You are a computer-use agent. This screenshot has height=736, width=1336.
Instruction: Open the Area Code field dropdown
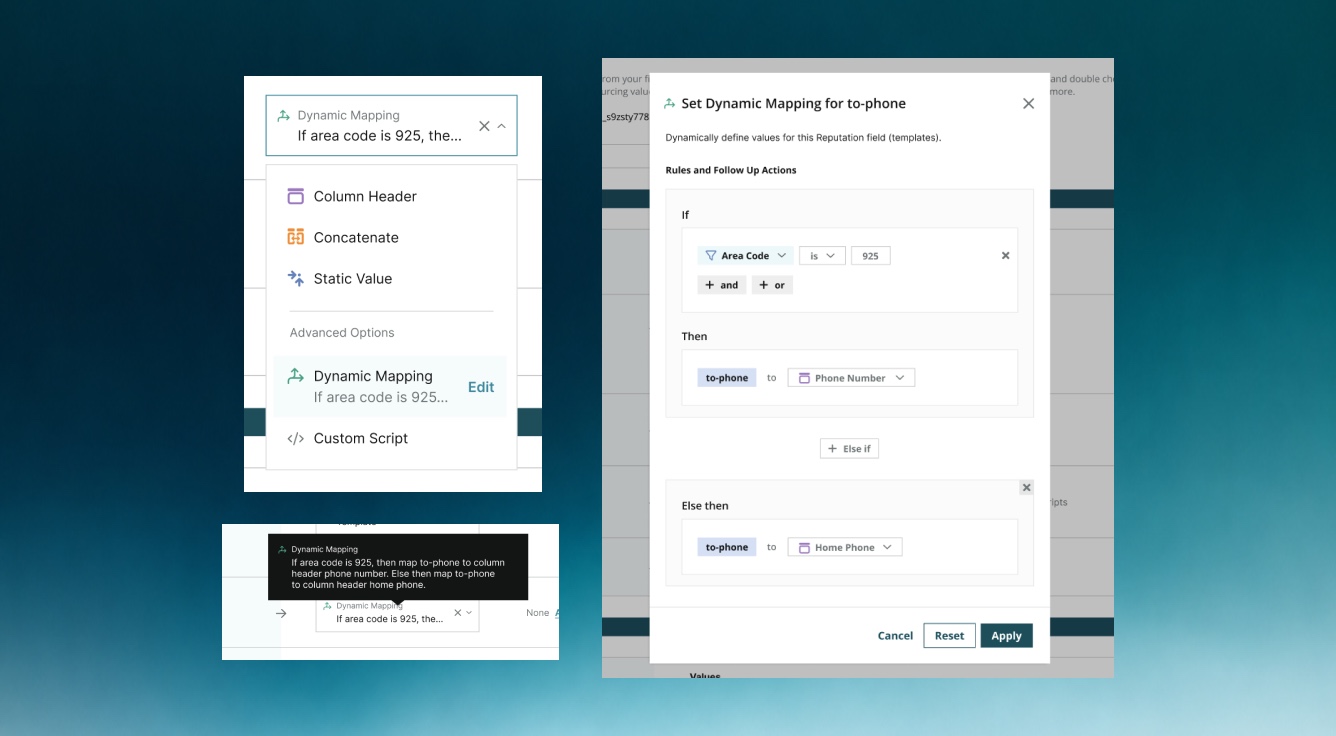(x=746, y=256)
